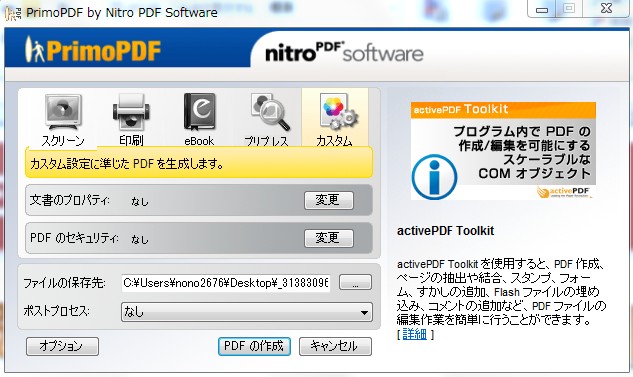Open the browse button for the save location
The image size is (633, 377).
(355, 282)
